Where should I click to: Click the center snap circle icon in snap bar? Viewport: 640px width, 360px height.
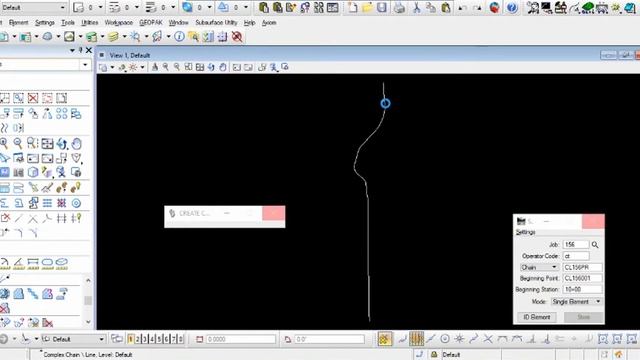tap(445, 339)
